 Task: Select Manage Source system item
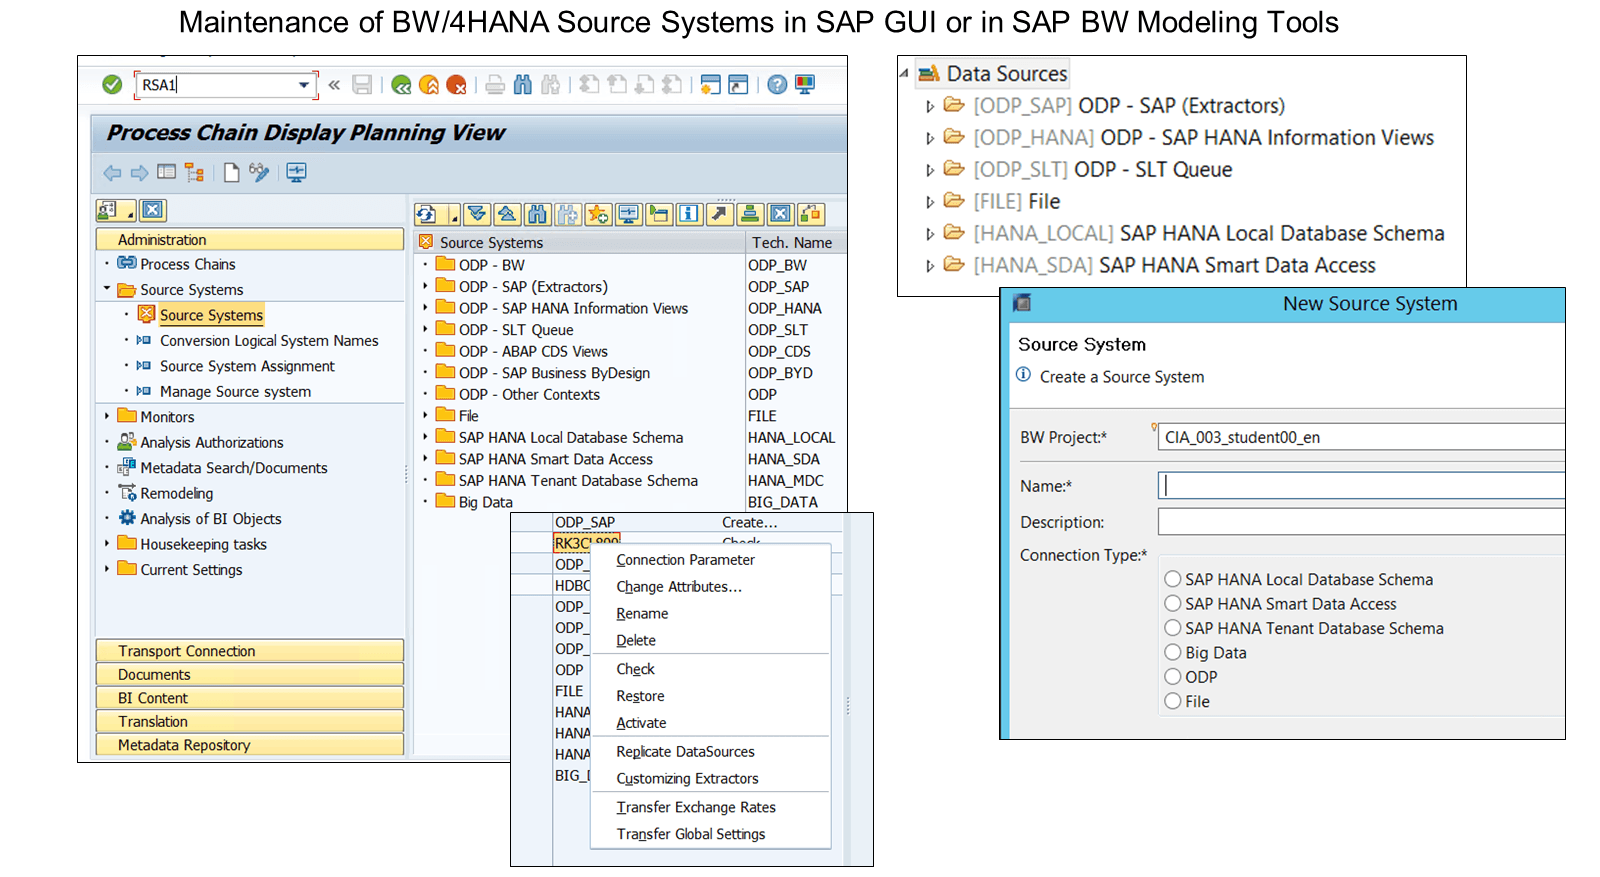coord(235,392)
